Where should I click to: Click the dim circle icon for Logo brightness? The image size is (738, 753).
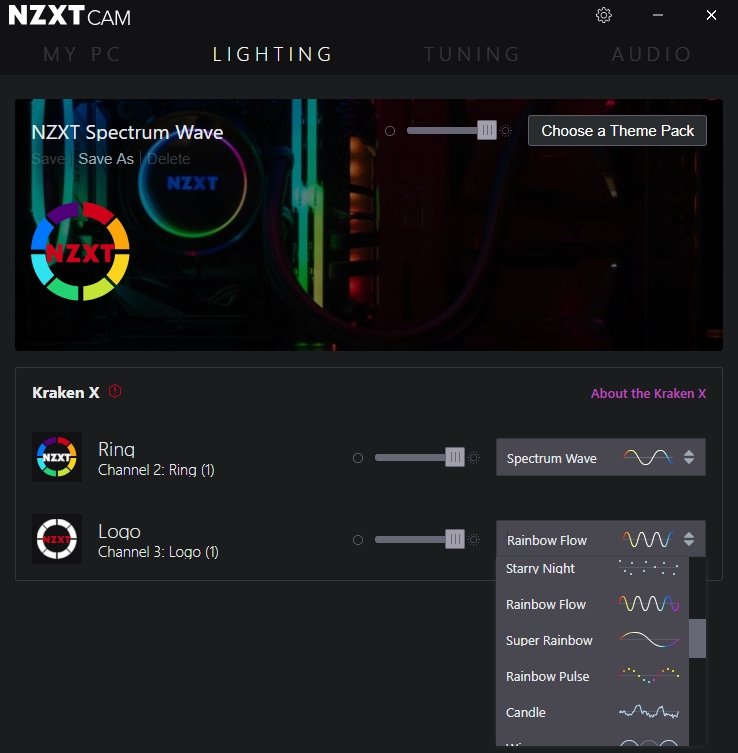[x=358, y=540]
